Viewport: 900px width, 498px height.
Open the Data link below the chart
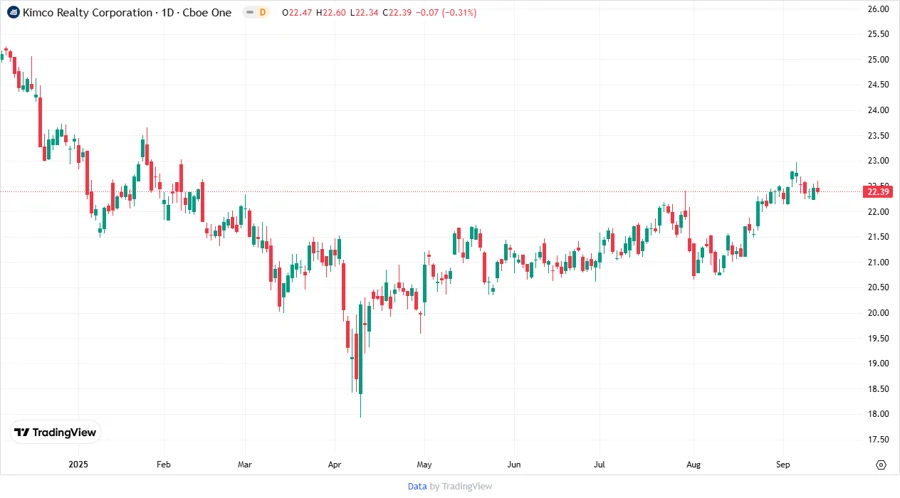pyautogui.click(x=417, y=486)
